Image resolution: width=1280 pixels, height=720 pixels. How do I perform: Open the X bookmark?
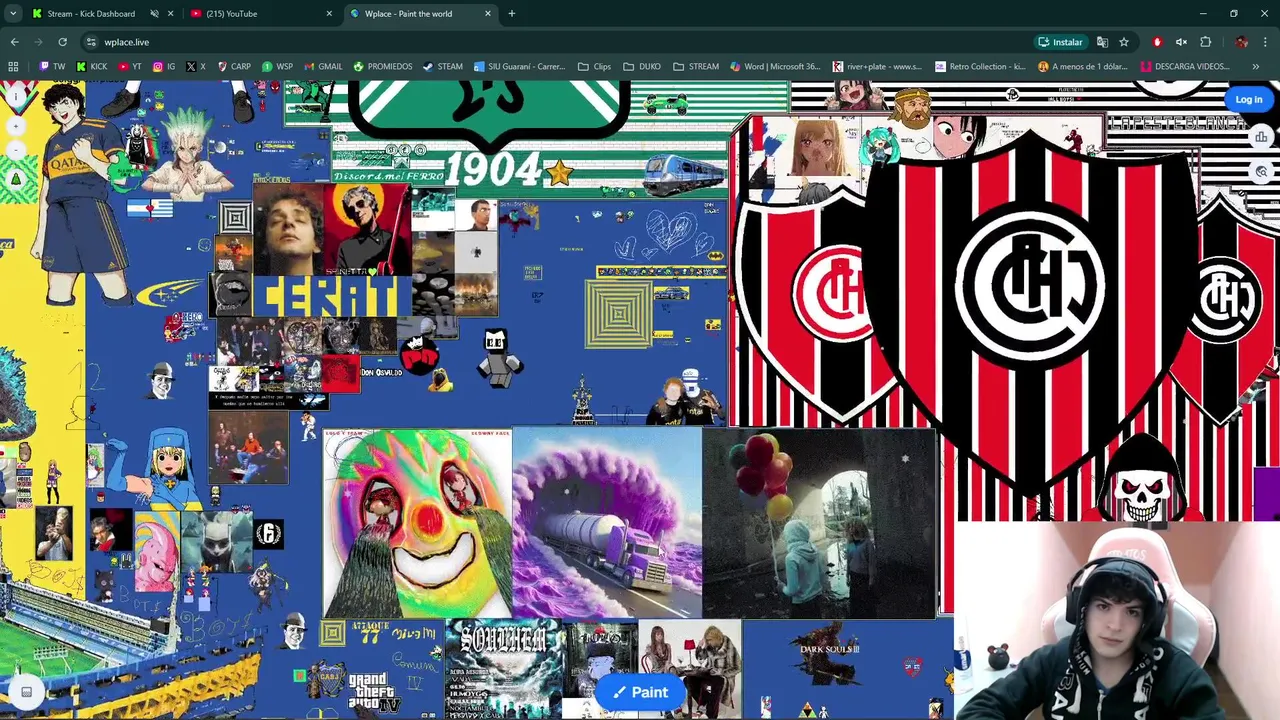(x=195, y=67)
